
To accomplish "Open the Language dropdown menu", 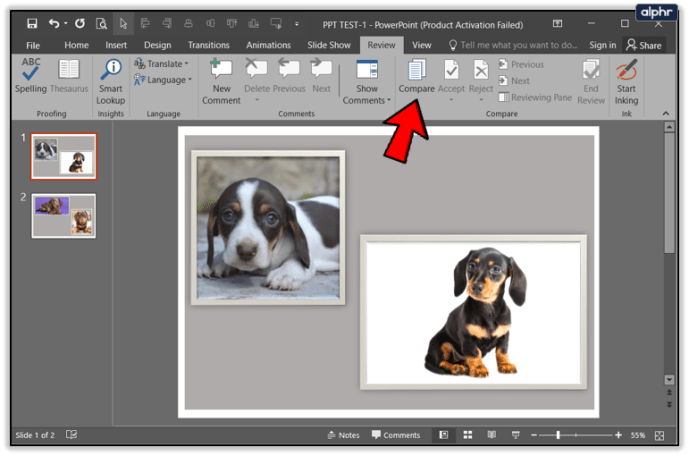I will 163,80.
